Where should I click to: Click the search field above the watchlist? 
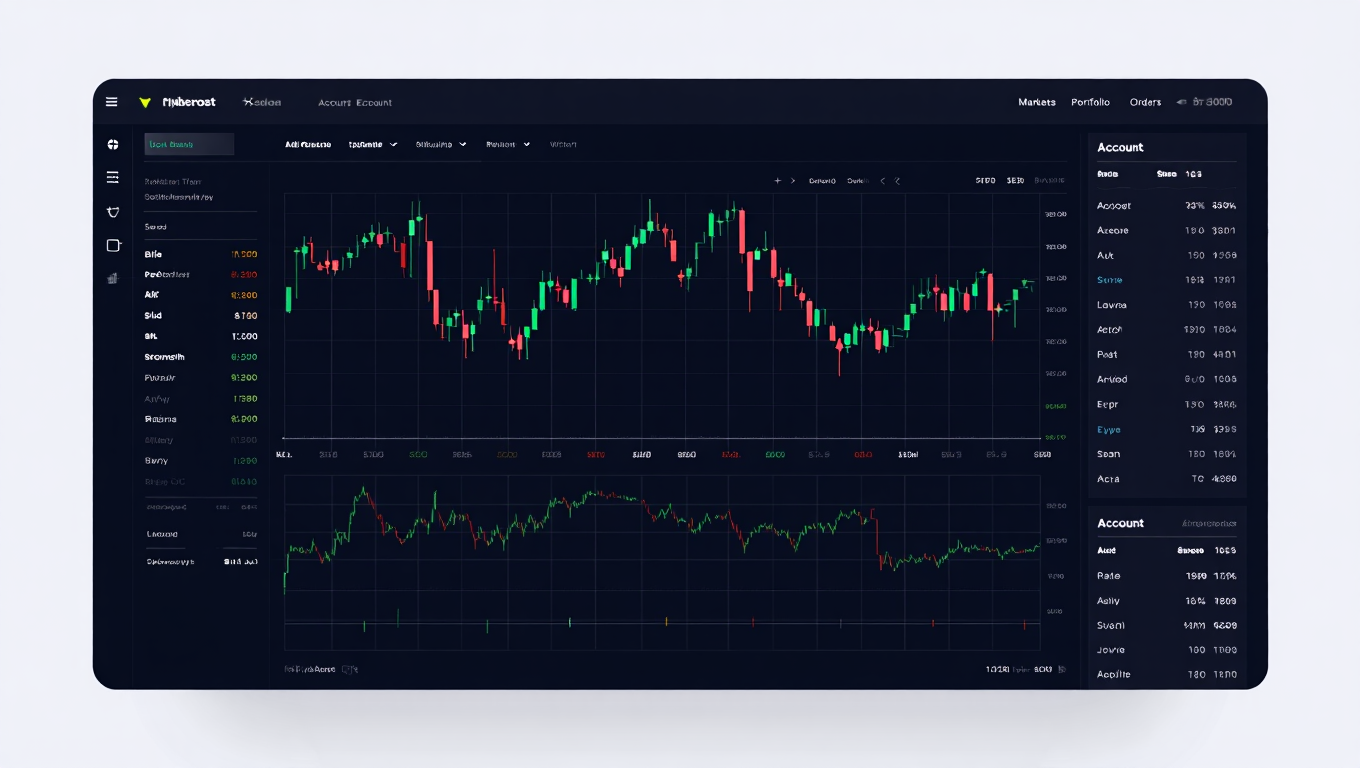[x=189, y=144]
